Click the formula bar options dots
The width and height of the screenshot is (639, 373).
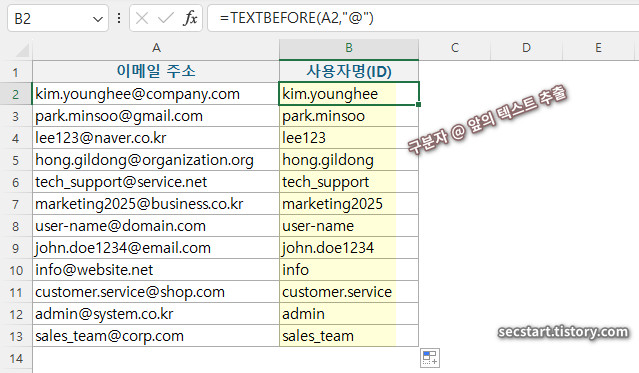point(119,18)
